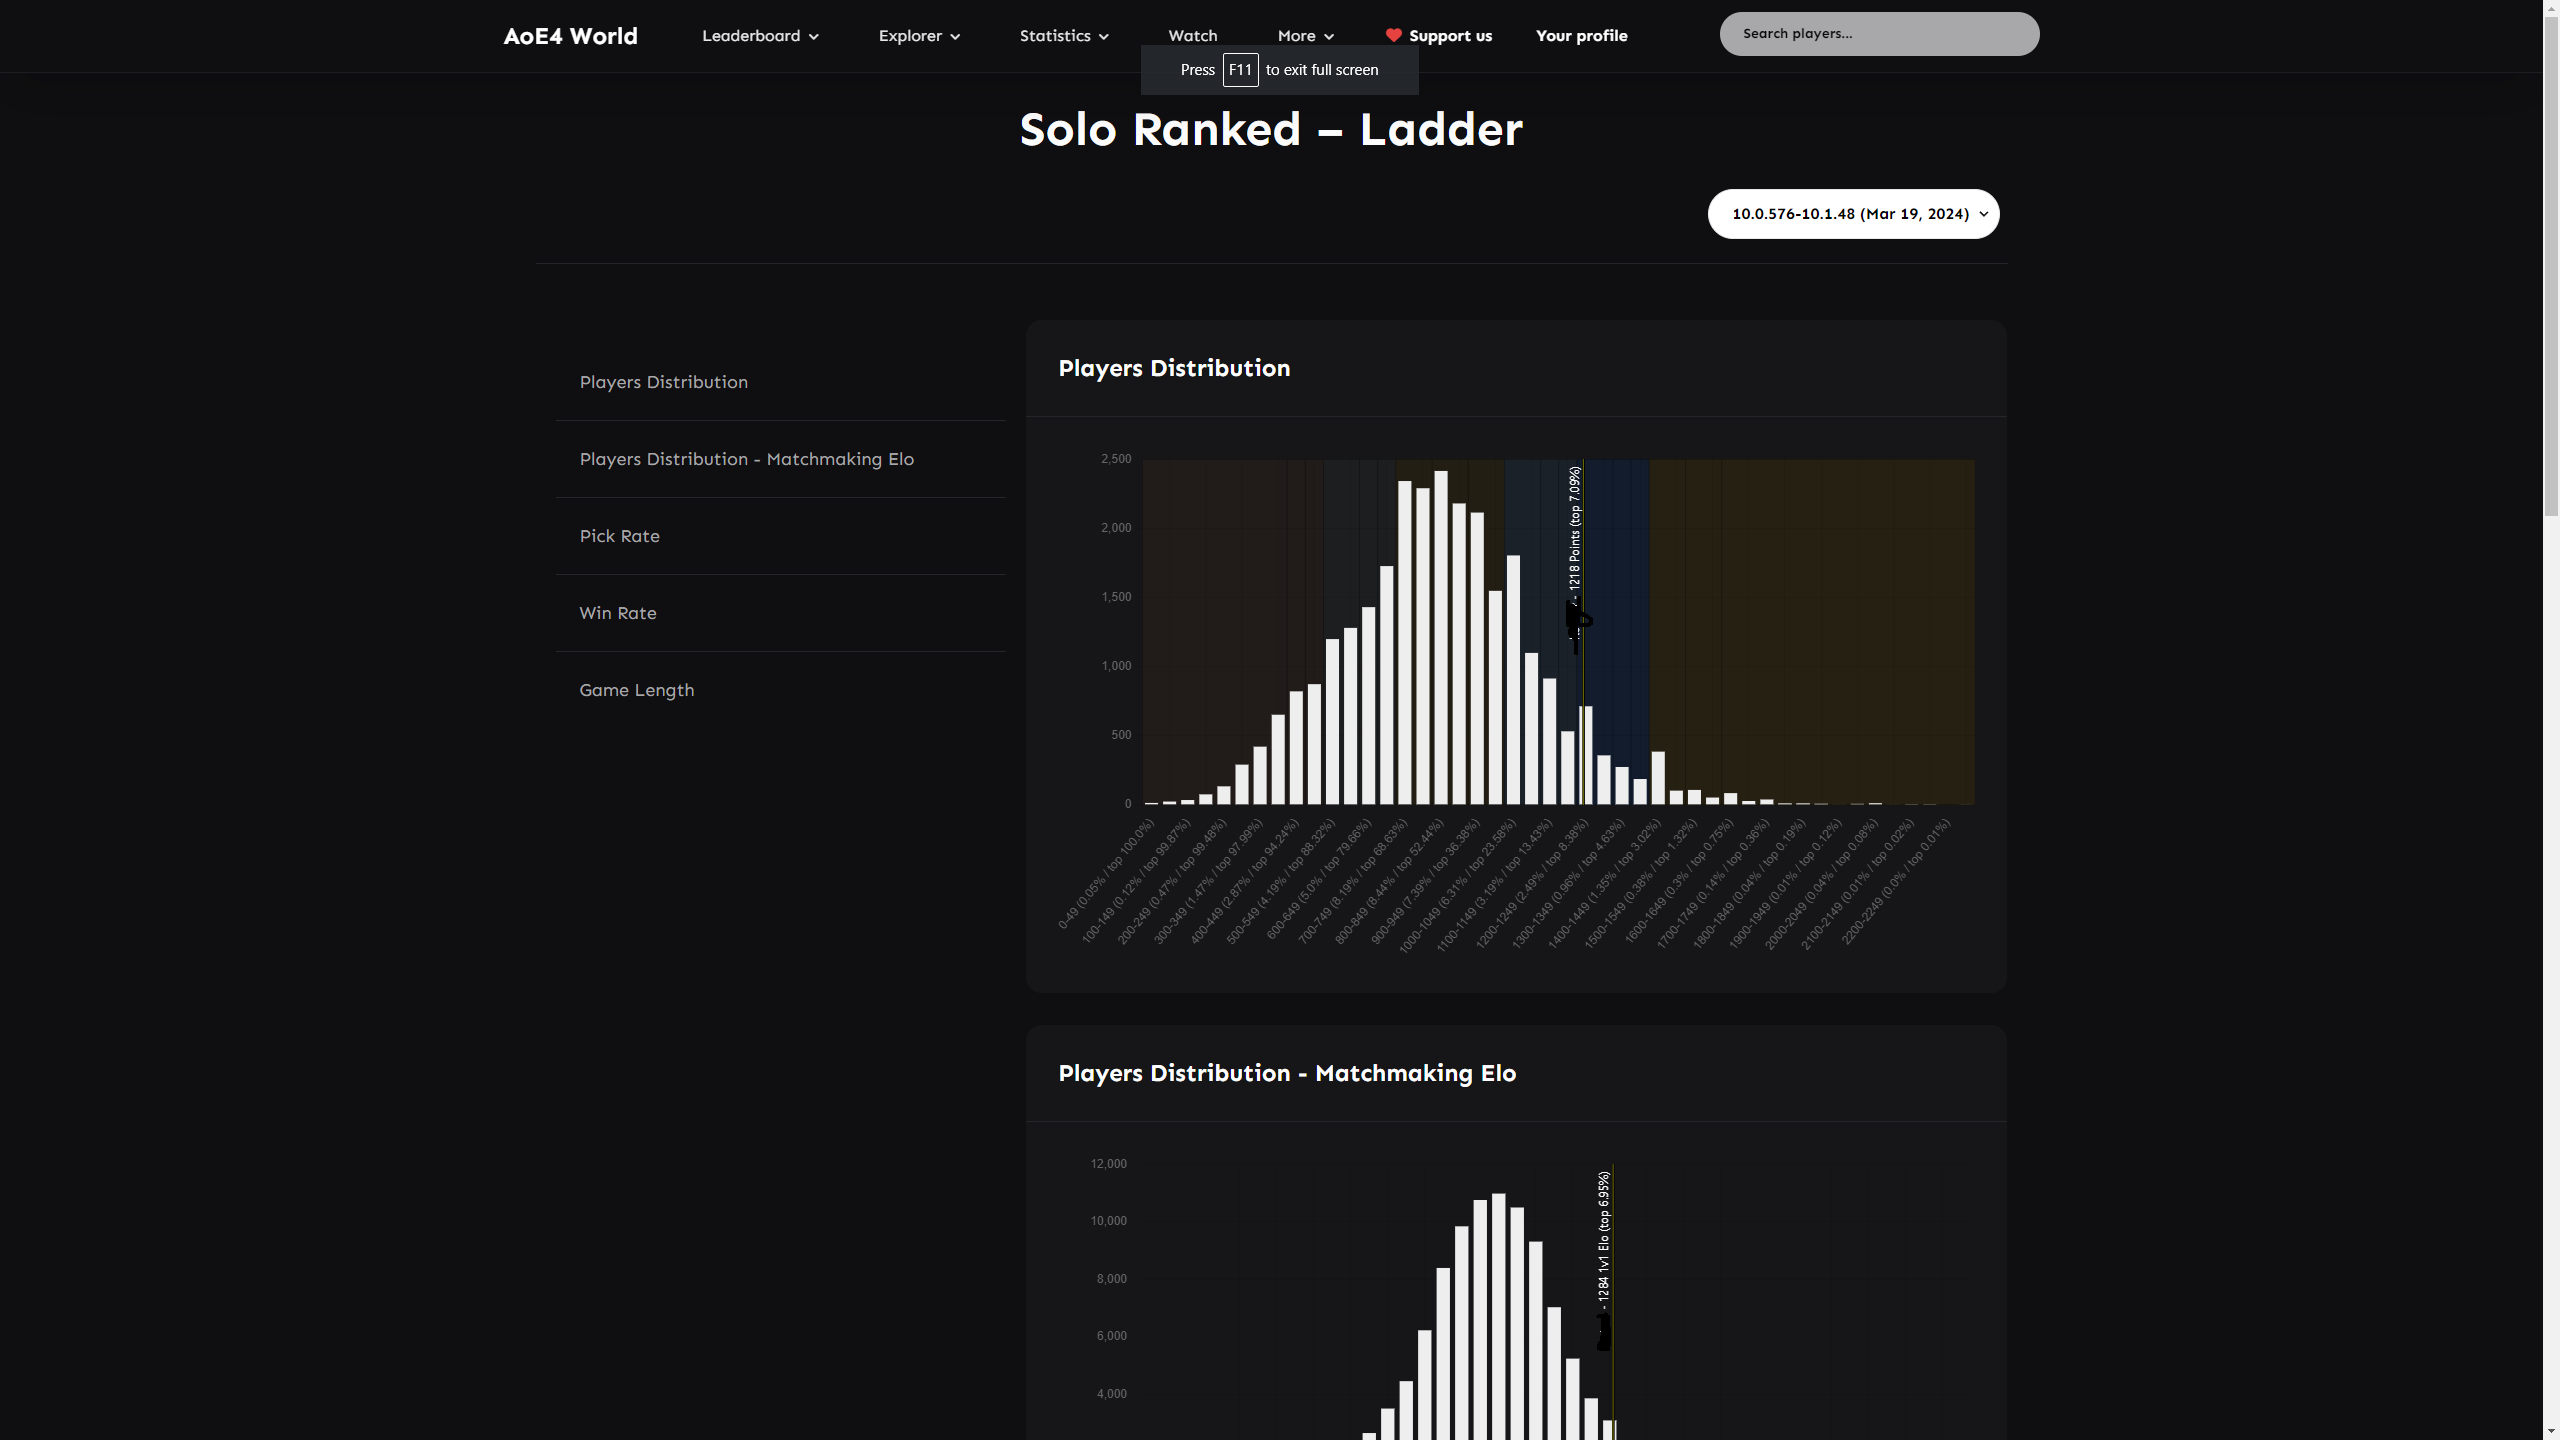Click the 1218 Points marker line in chart

[1582, 632]
